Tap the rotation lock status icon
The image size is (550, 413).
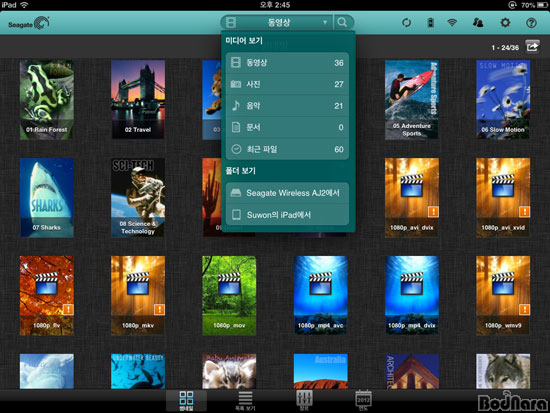(513, 5)
